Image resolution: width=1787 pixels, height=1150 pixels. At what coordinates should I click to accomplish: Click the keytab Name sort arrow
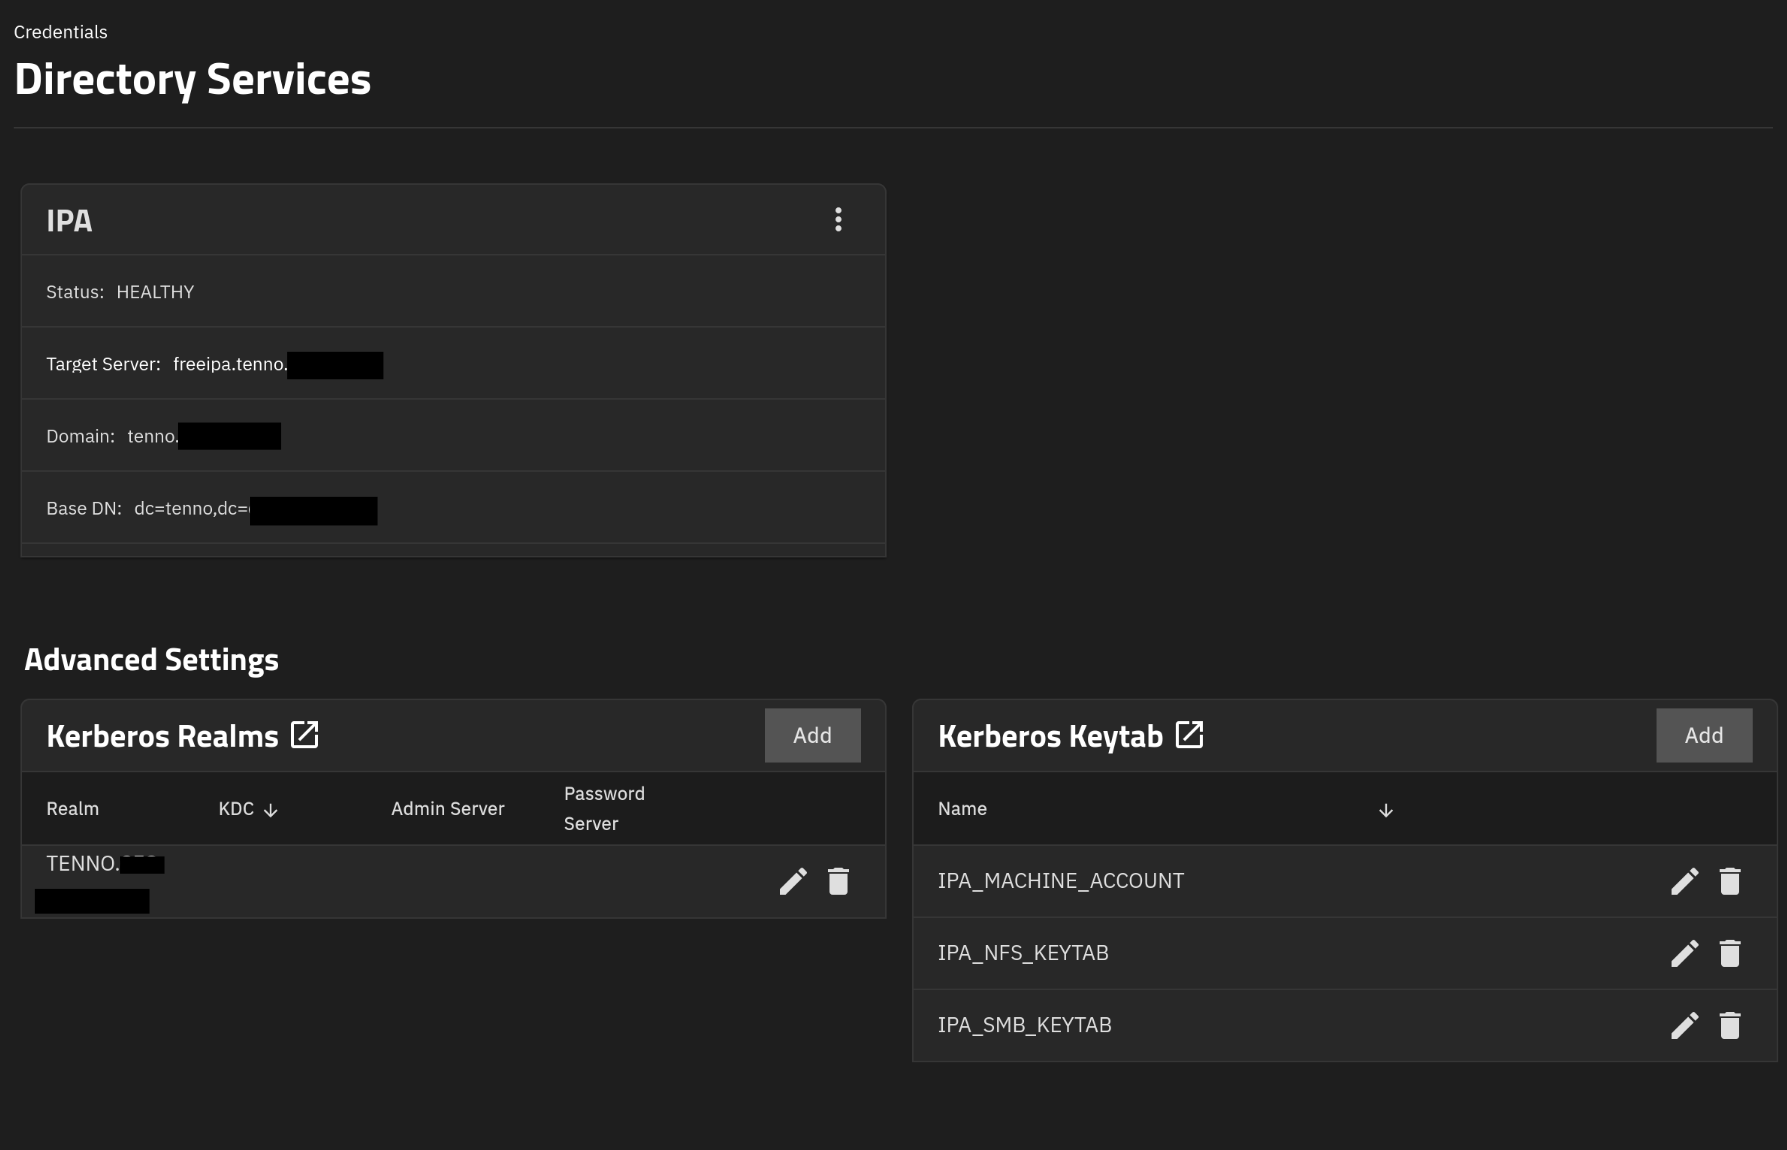coord(1385,810)
